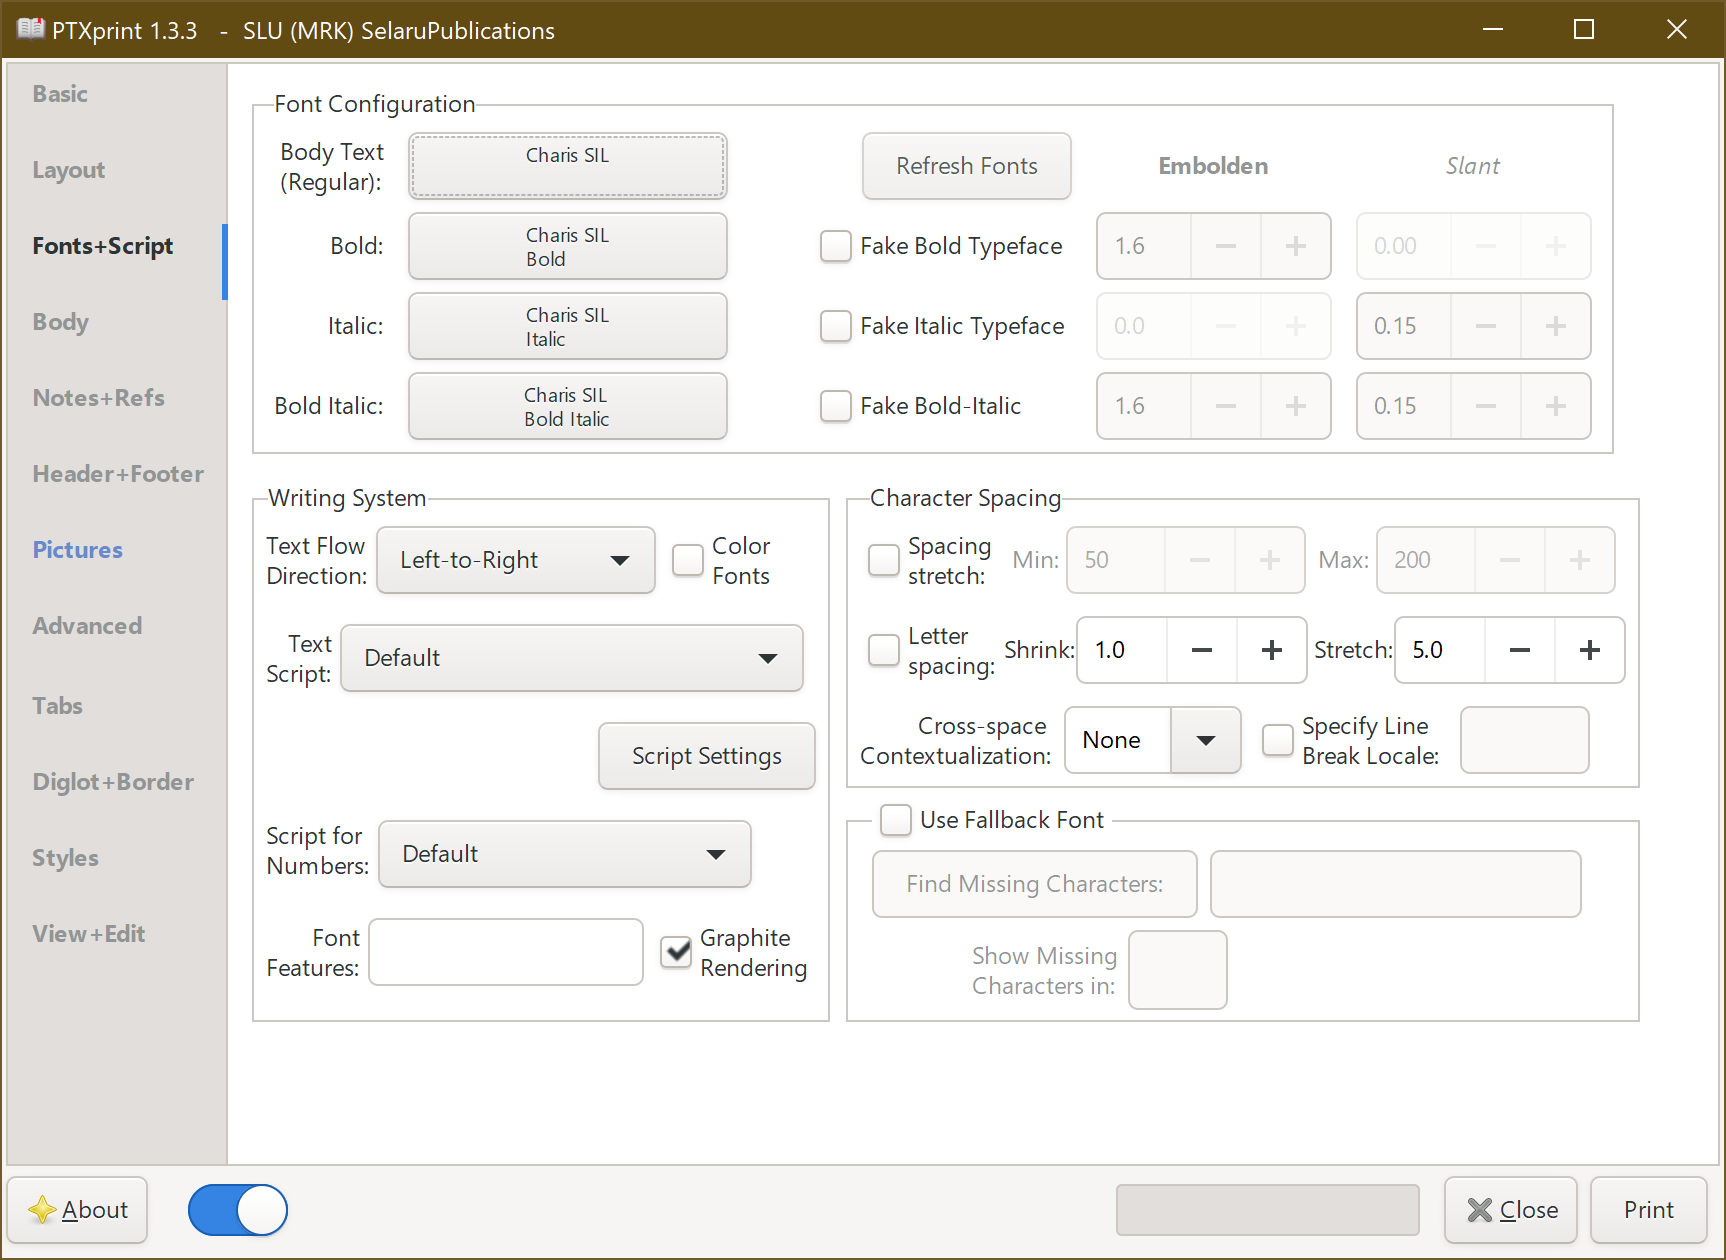The height and width of the screenshot is (1260, 1726).
Task: Switch to the Pictures page
Action: (x=77, y=549)
